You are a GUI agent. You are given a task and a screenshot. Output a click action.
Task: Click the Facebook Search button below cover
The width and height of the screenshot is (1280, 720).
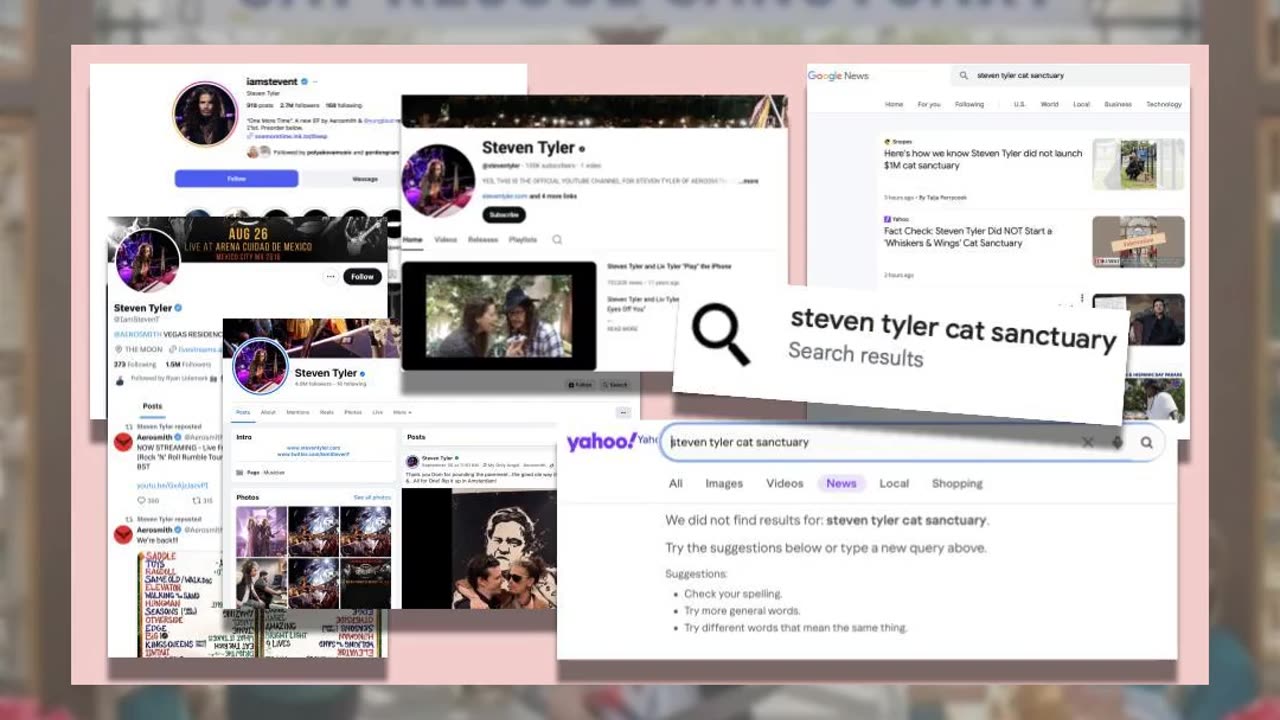pyautogui.click(x=616, y=385)
